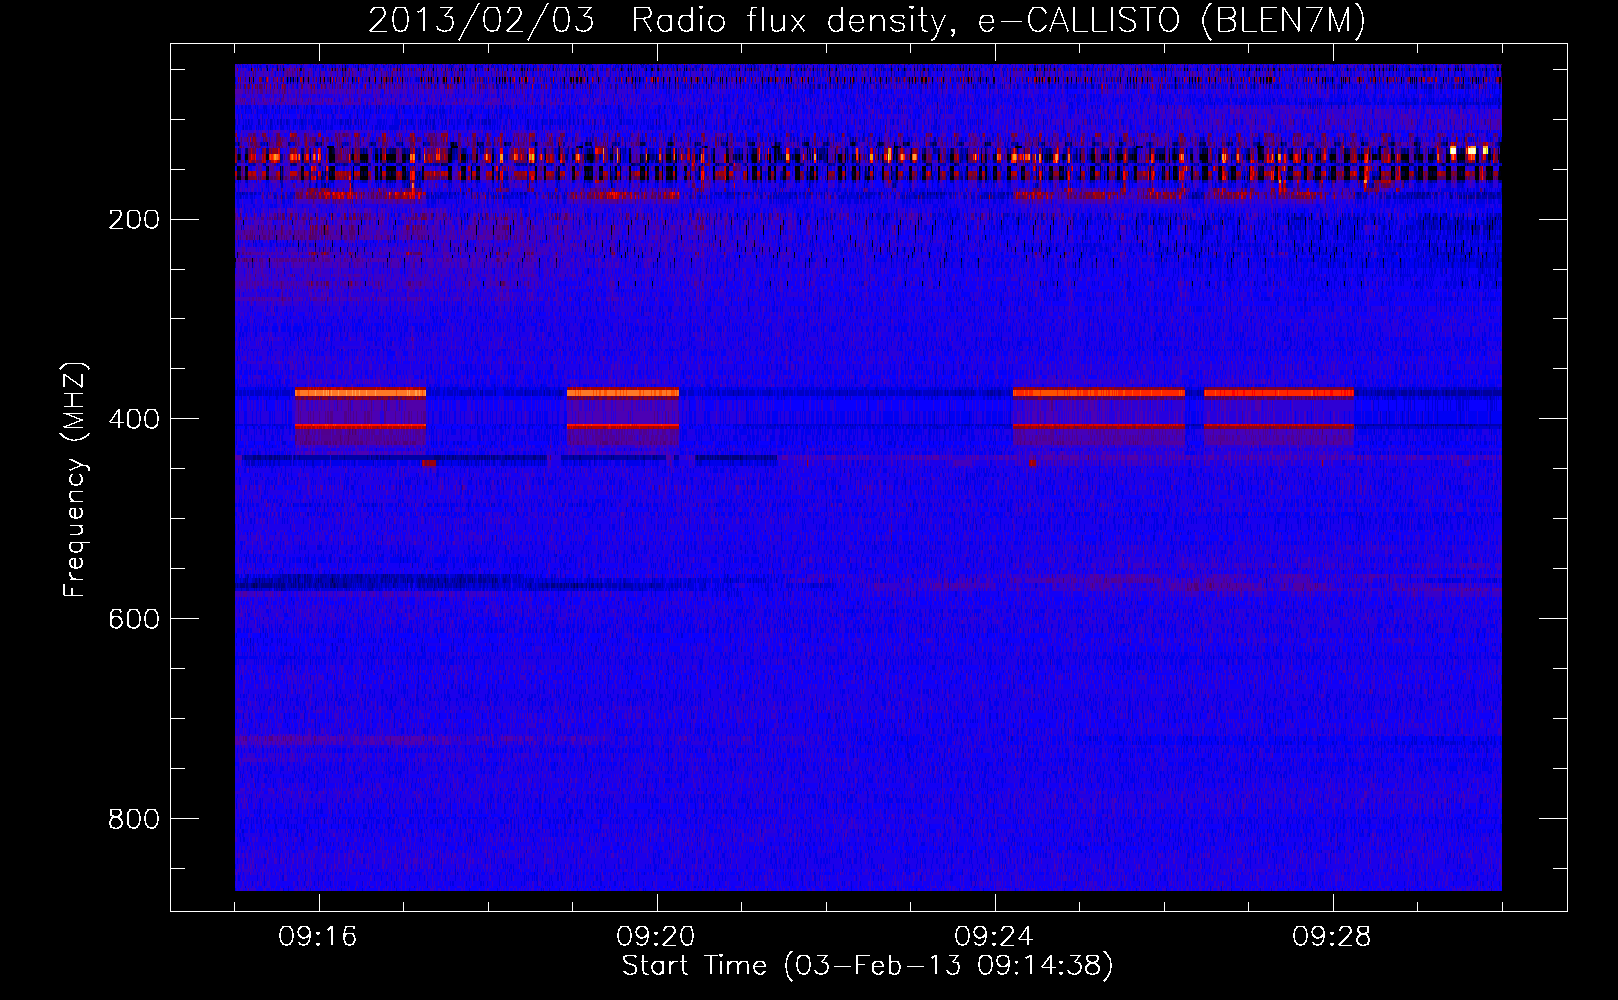Click the 800 frequency tick label
This screenshot has height=1000, width=1618.
coord(134,820)
